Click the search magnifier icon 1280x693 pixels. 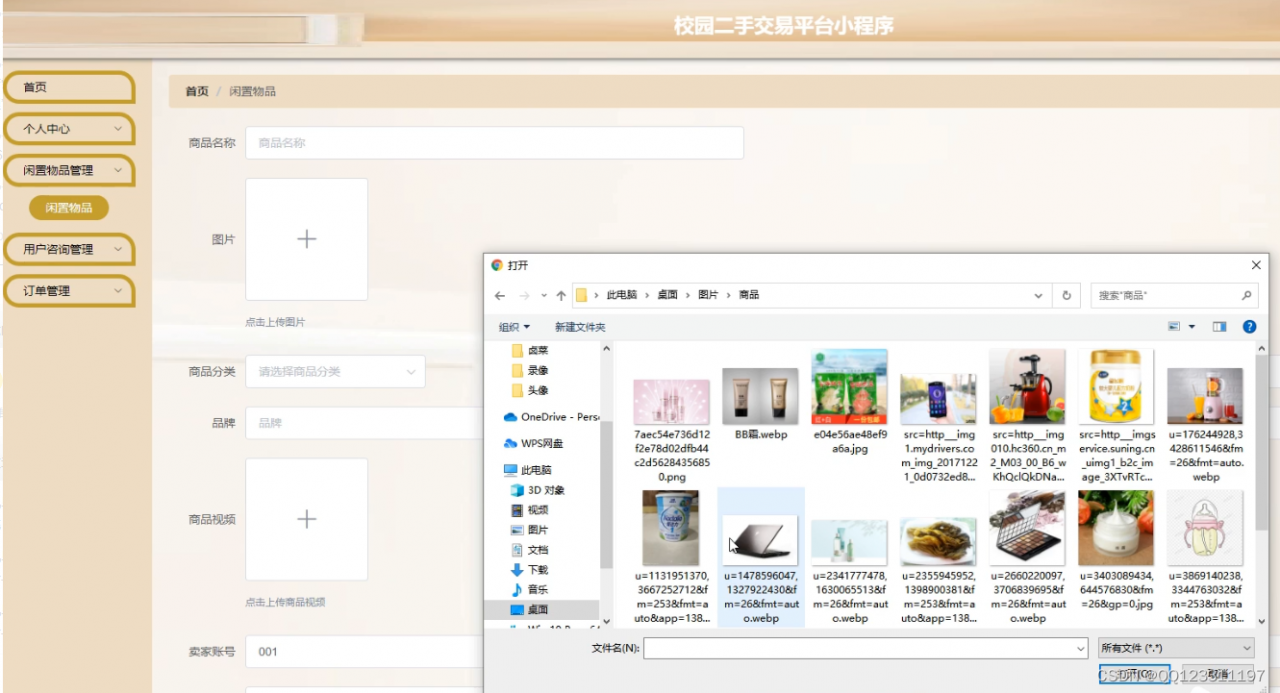pyautogui.click(x=1246, y=296)
